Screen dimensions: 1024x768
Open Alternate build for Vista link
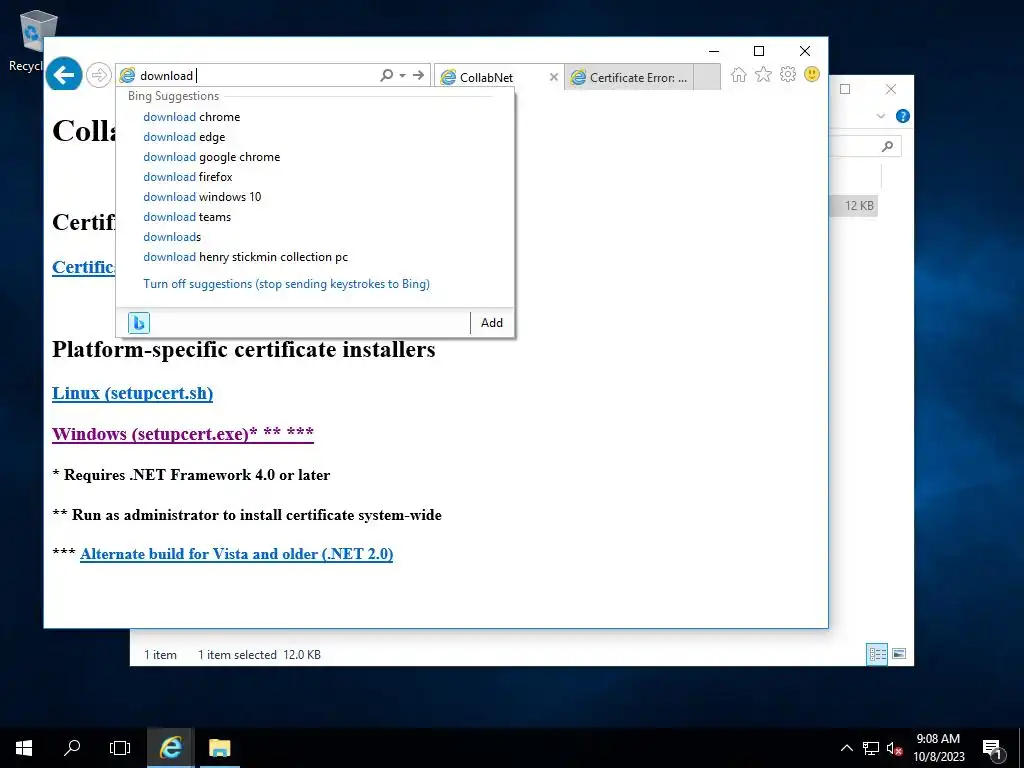(236, 554)
